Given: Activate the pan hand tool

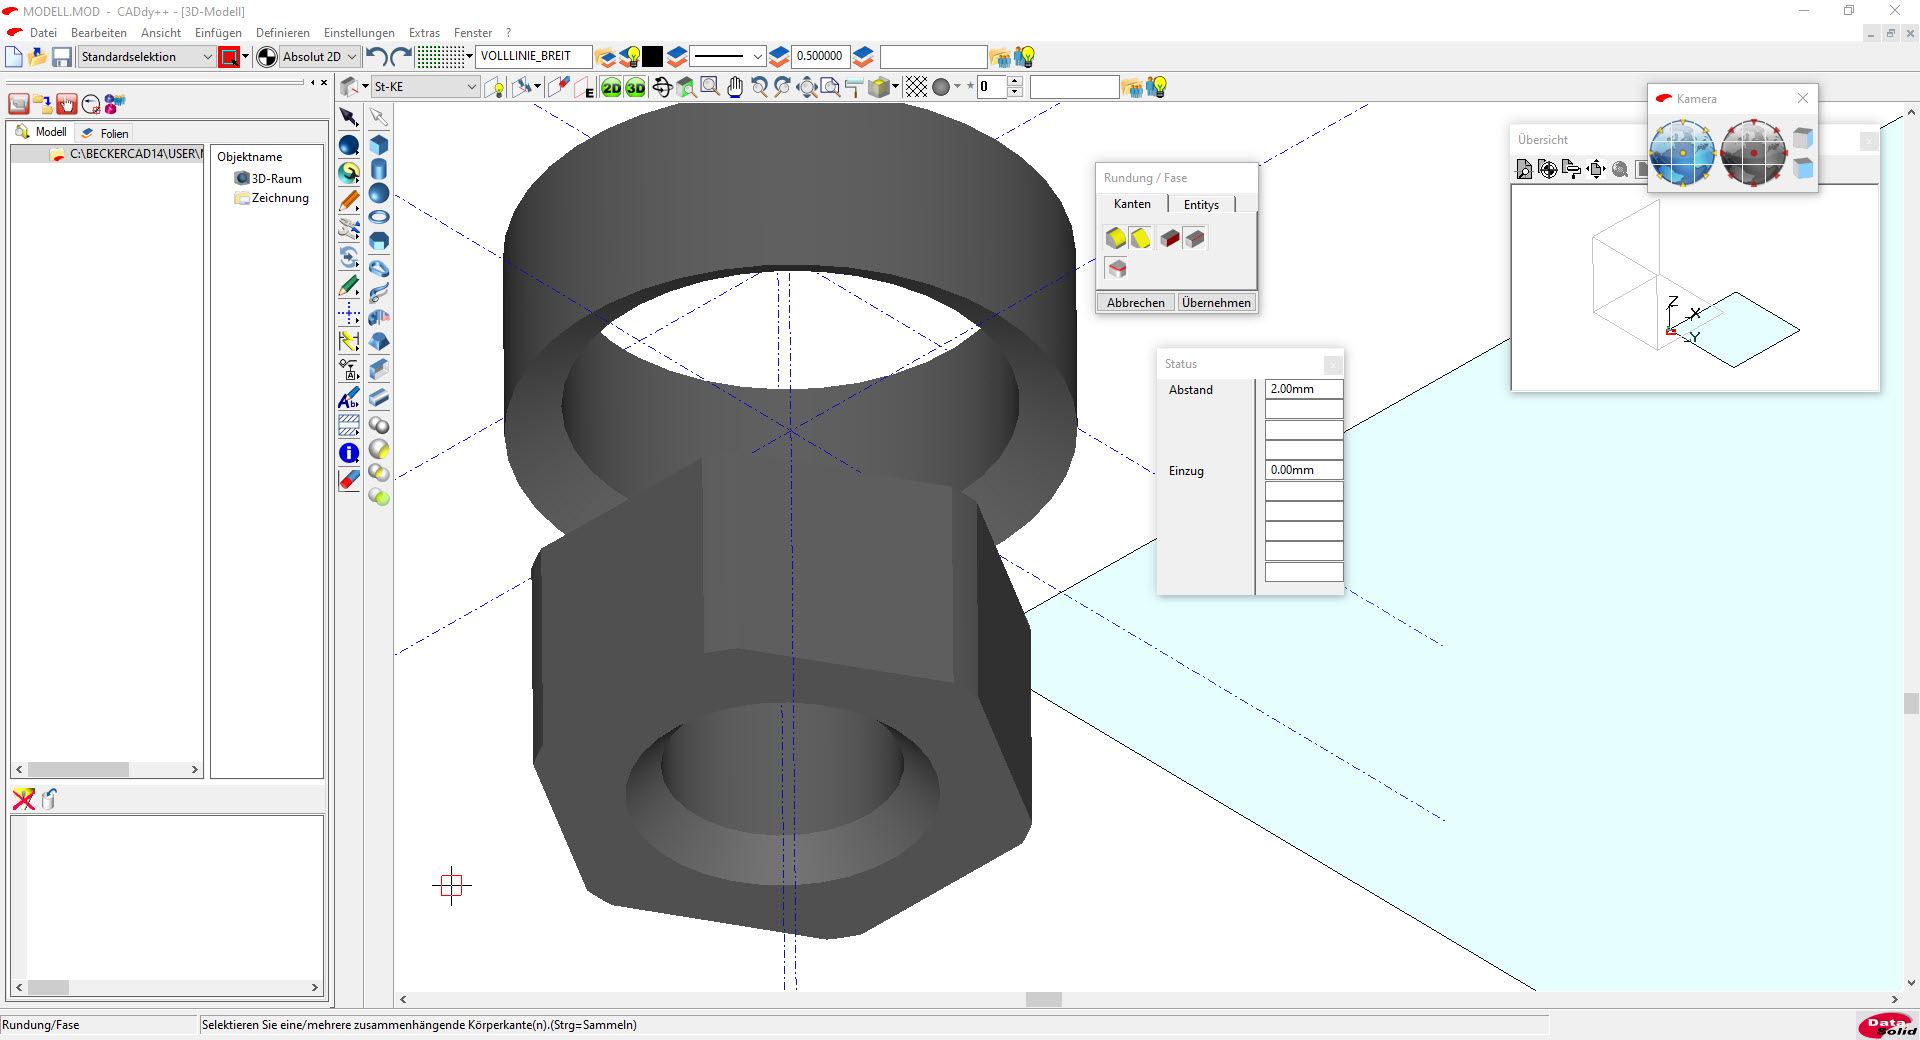Looking at the screenshot, I should 735,88.
